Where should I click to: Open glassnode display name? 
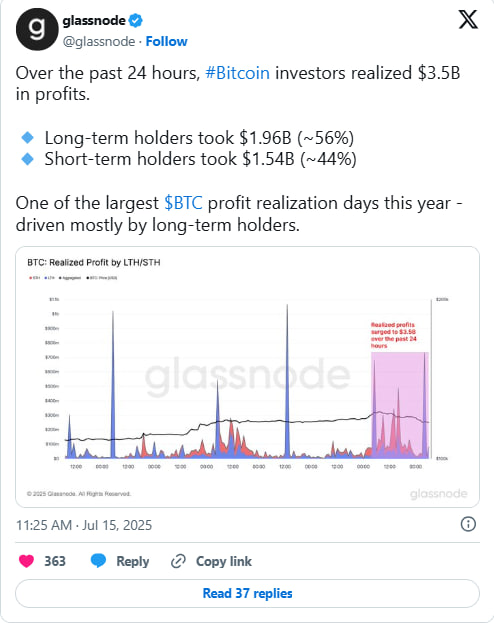click(x=94, y=20)
